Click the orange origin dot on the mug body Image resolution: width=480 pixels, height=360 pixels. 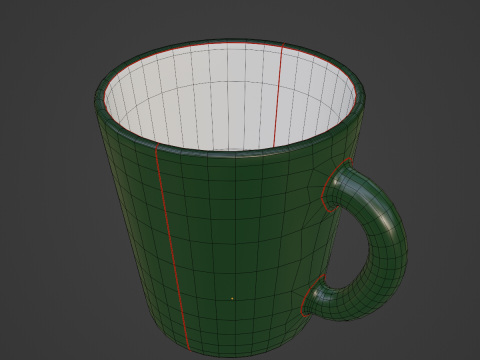pyautogui.click(x=232, y=299)
